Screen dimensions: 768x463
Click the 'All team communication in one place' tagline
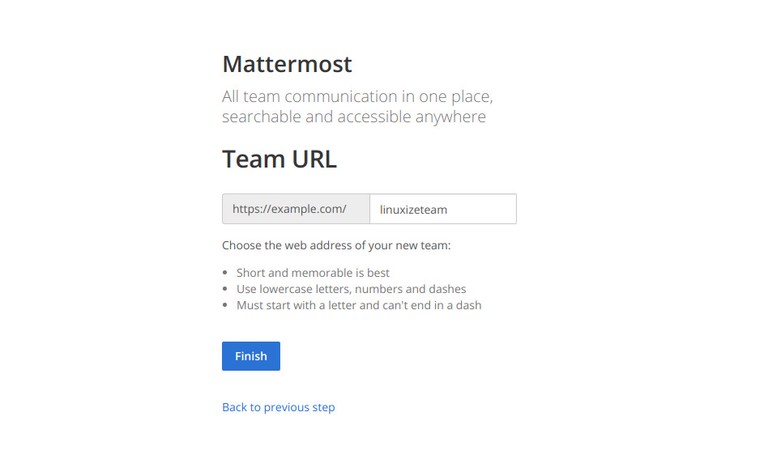pyautogui.click(x=357, y=106)
